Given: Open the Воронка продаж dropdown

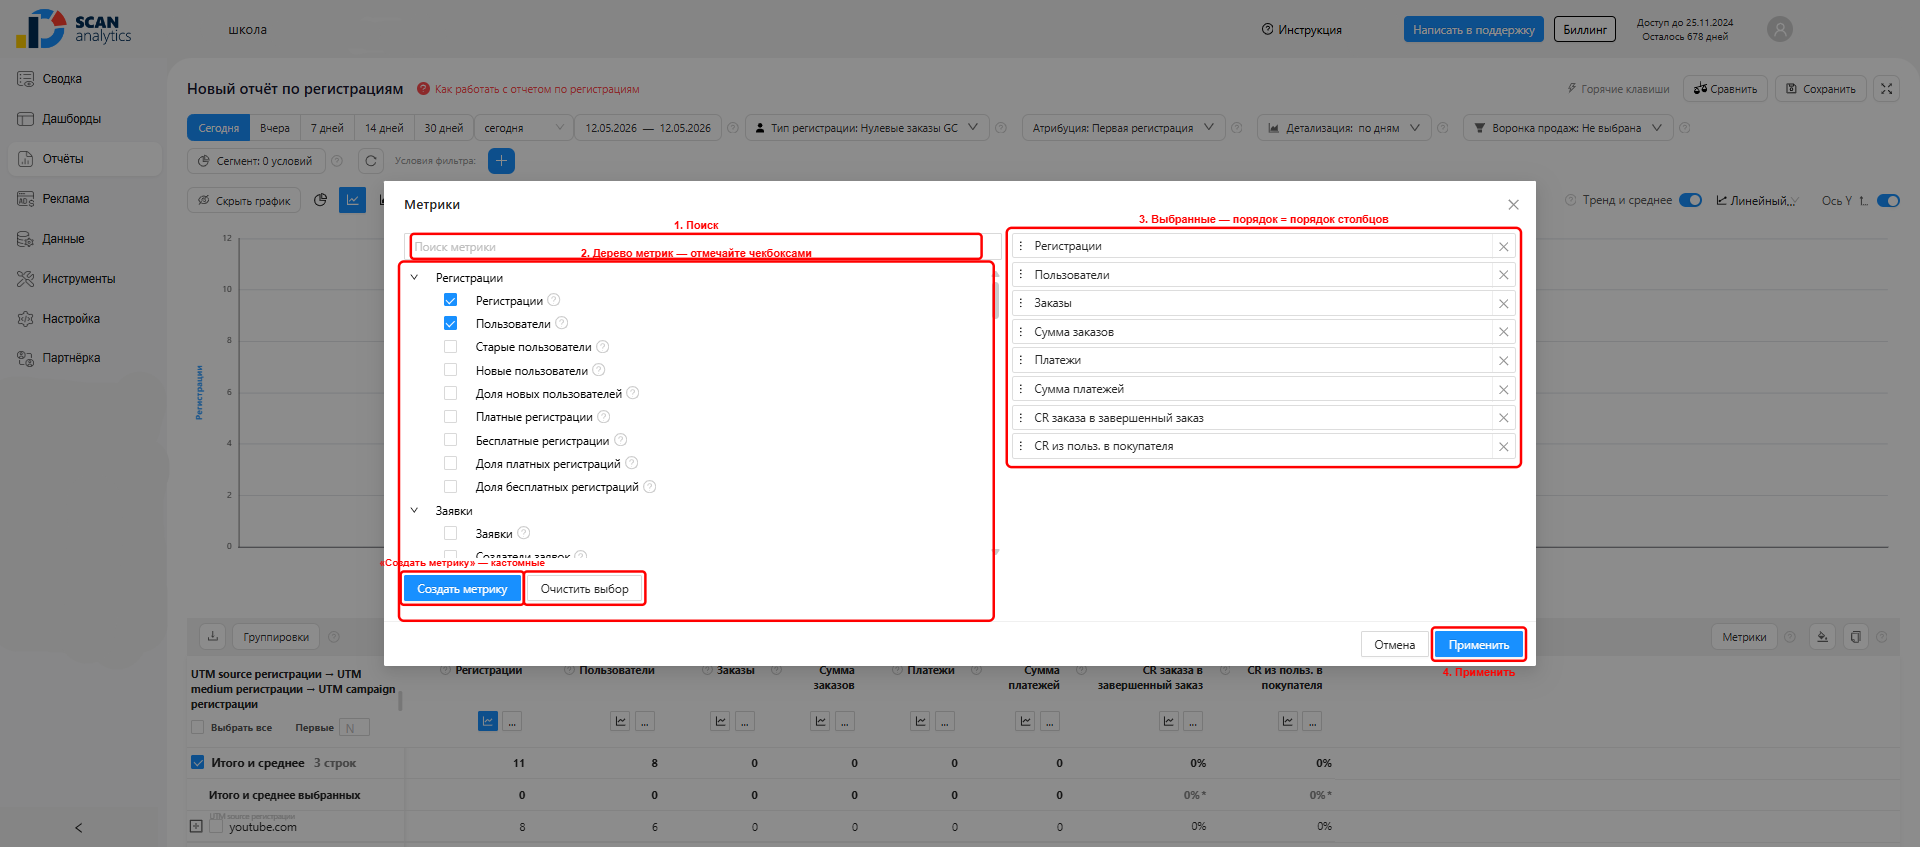Looking at the screenshot, I should [1568, 128].
